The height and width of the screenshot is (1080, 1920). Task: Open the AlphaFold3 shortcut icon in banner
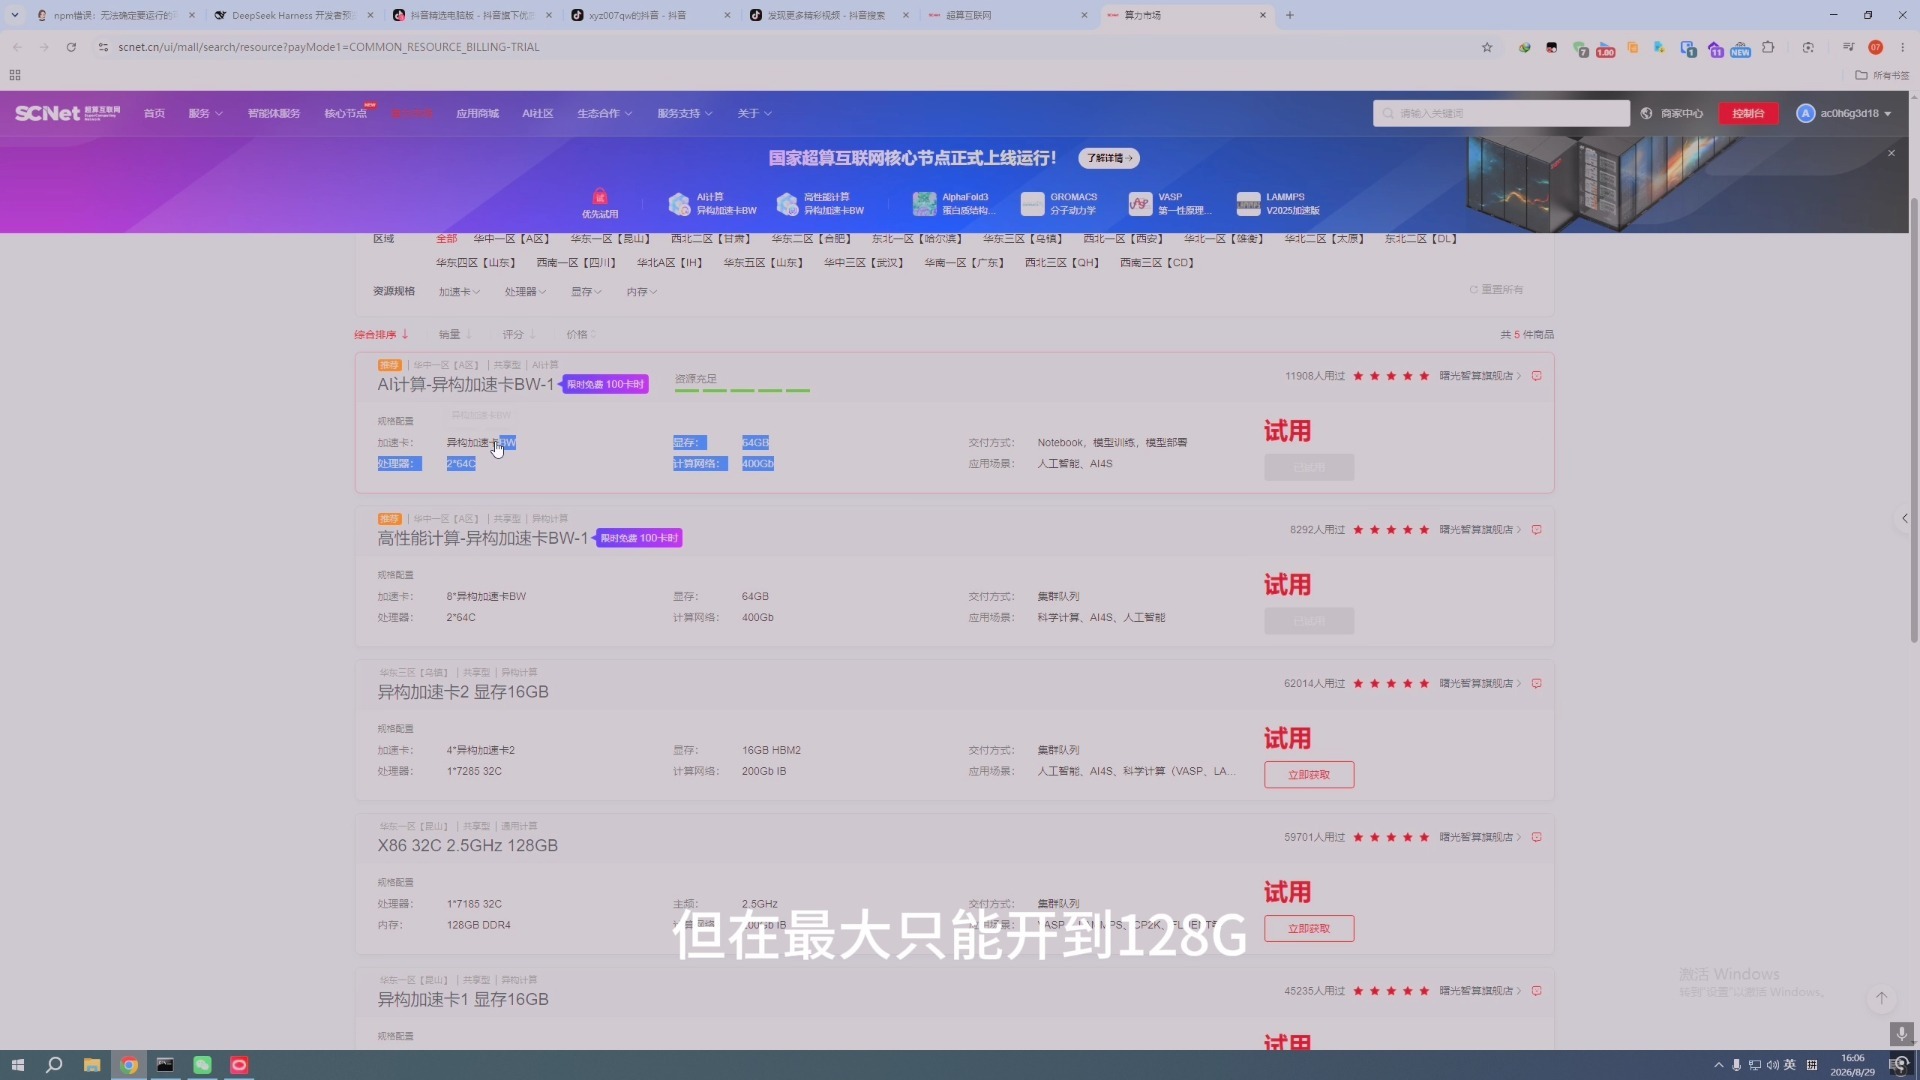click(924, 204)
